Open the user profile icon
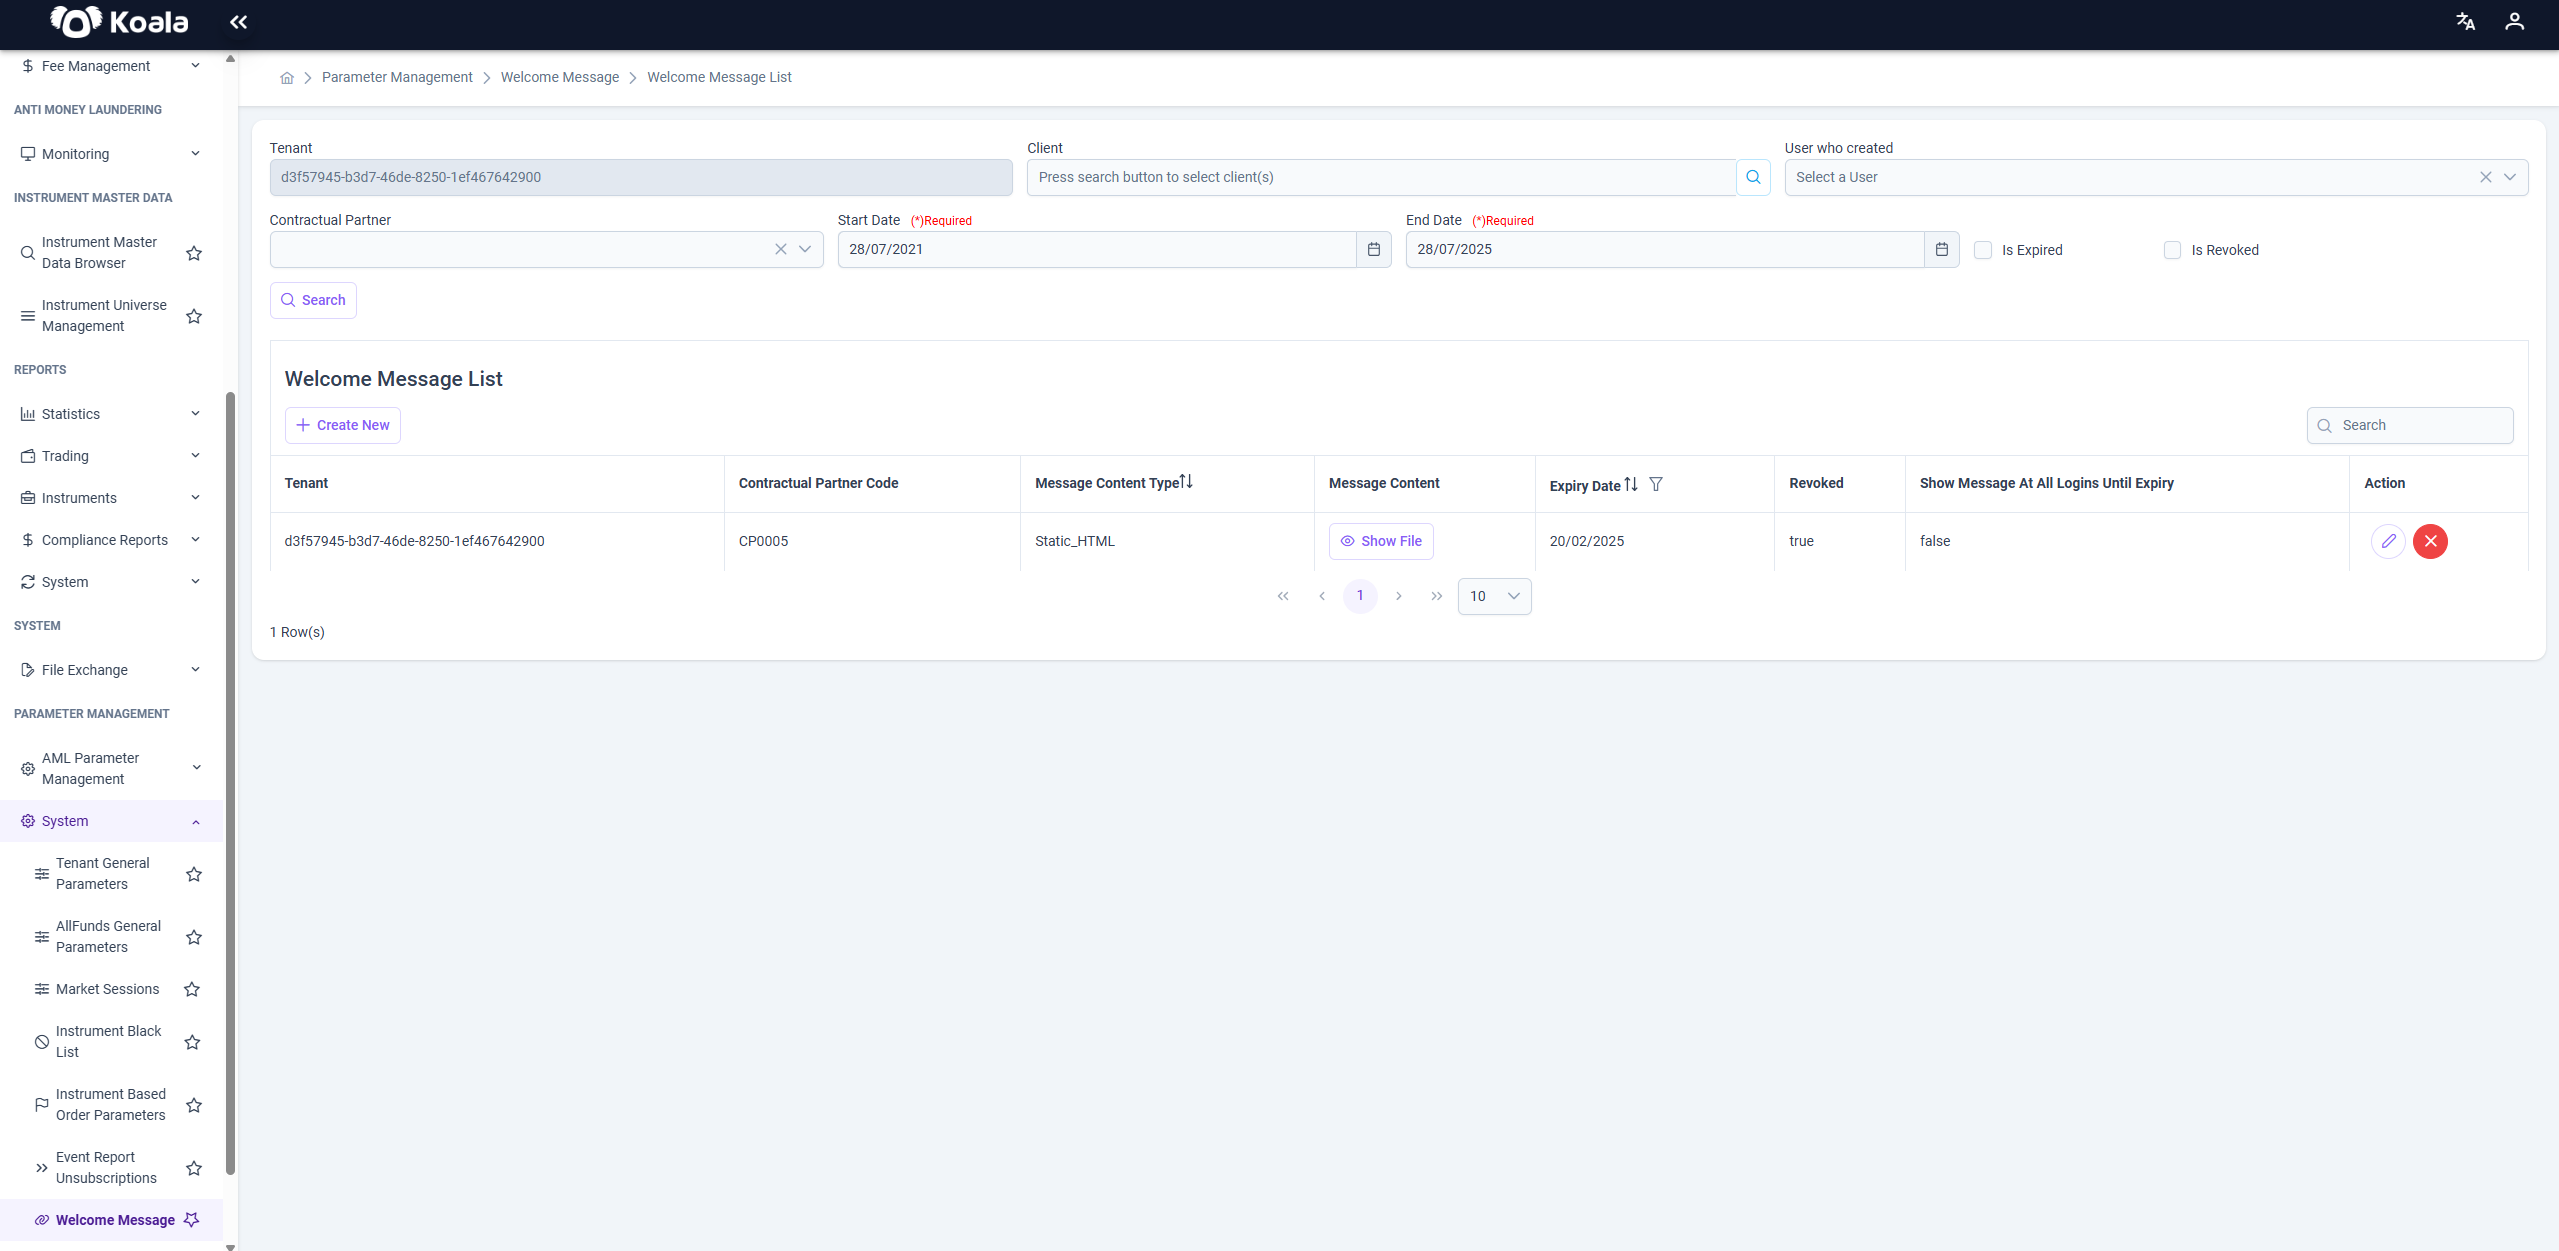Viewport: 2559px width, 1251px height. coord(2514,22)
